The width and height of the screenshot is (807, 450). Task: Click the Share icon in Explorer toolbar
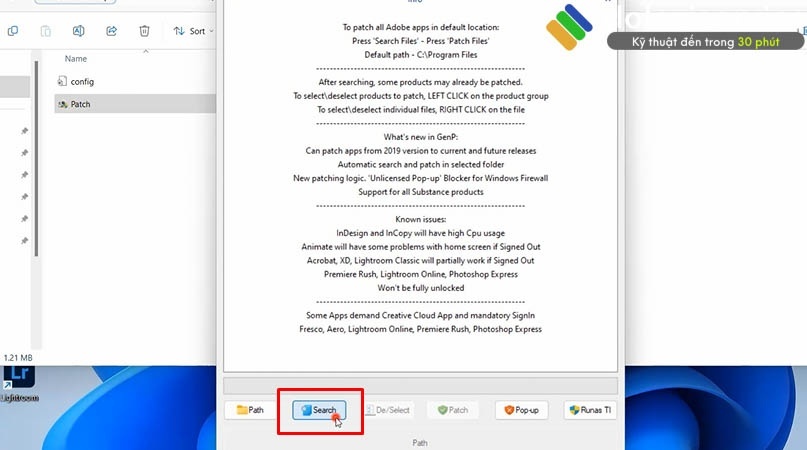[x=111, y=31]
